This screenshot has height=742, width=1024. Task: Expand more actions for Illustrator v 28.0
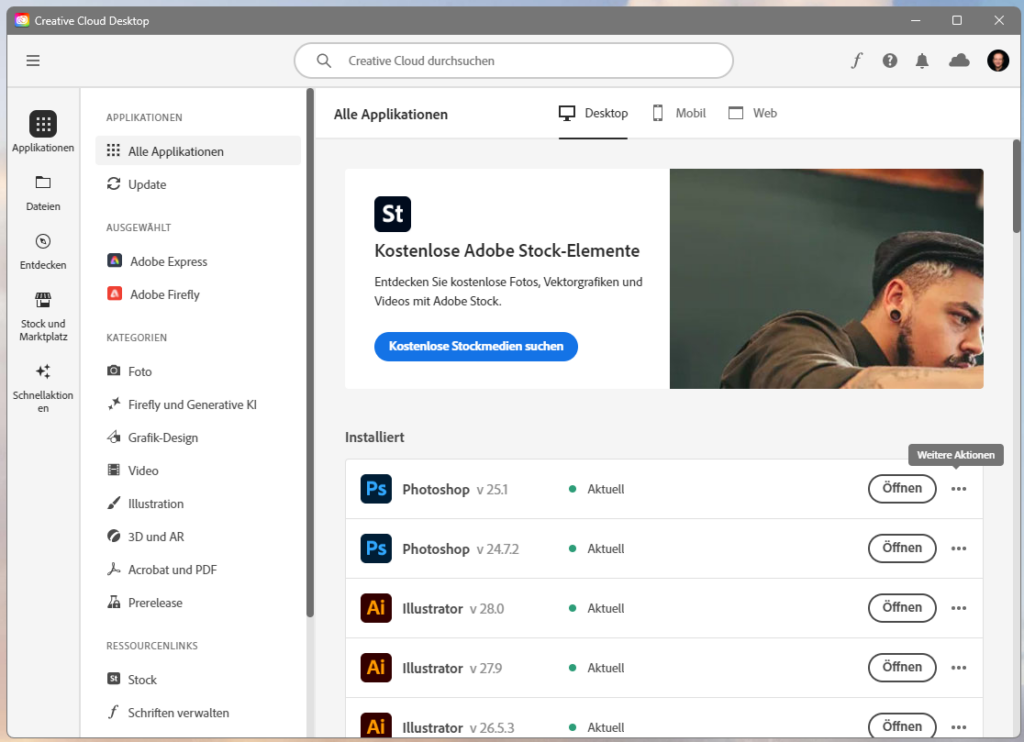coord(959,608)
